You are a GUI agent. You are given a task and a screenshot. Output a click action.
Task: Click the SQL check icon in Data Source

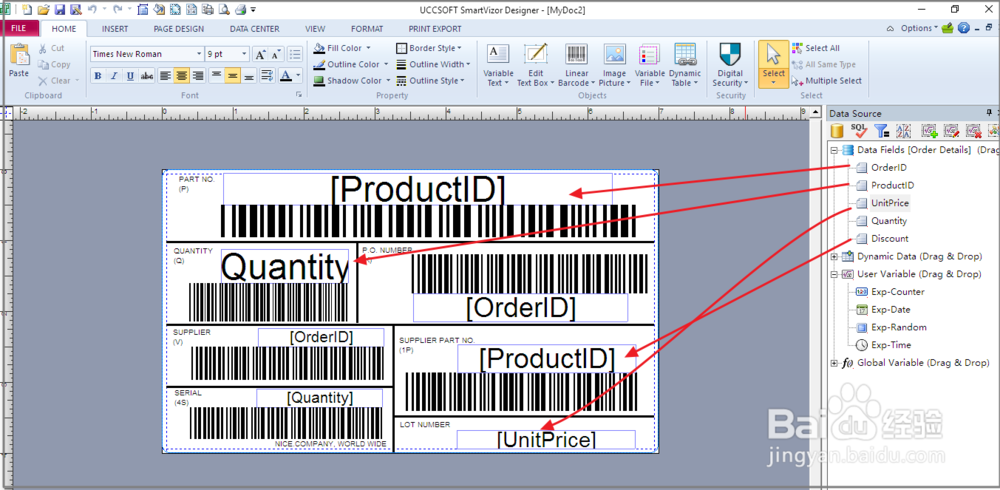pos(859,131)
